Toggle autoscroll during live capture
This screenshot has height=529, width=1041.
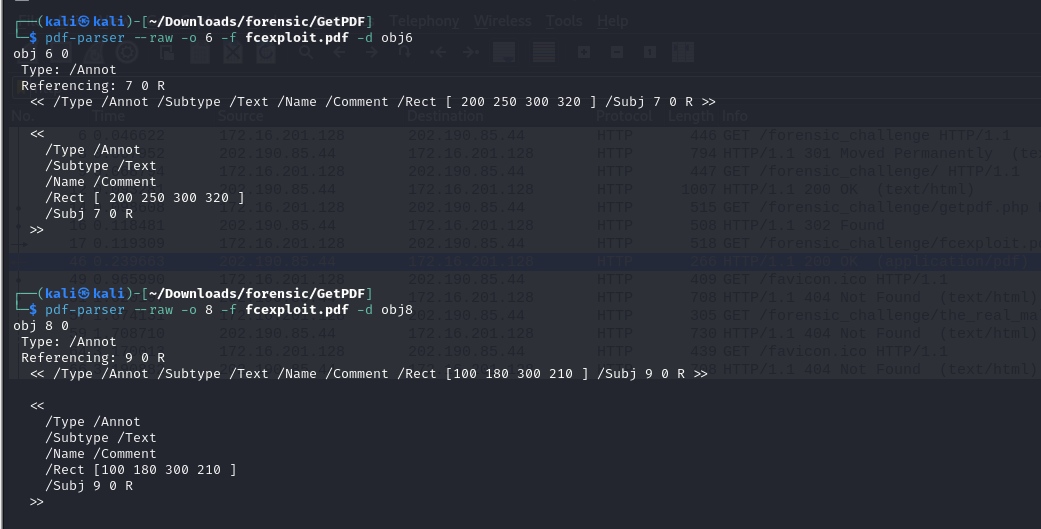coord(505,52)
